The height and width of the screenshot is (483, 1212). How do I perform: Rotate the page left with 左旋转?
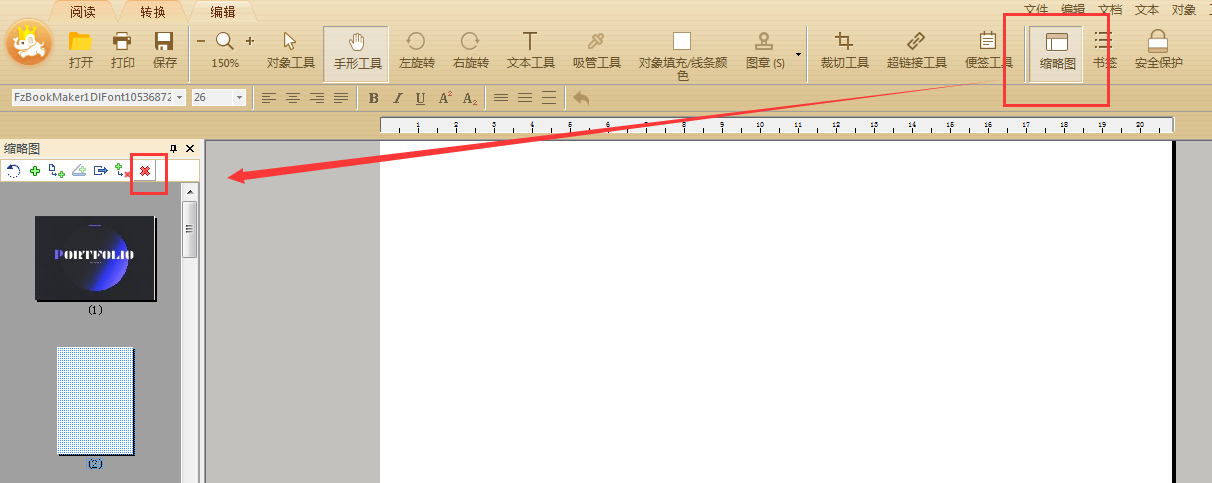tap(416, 51)
